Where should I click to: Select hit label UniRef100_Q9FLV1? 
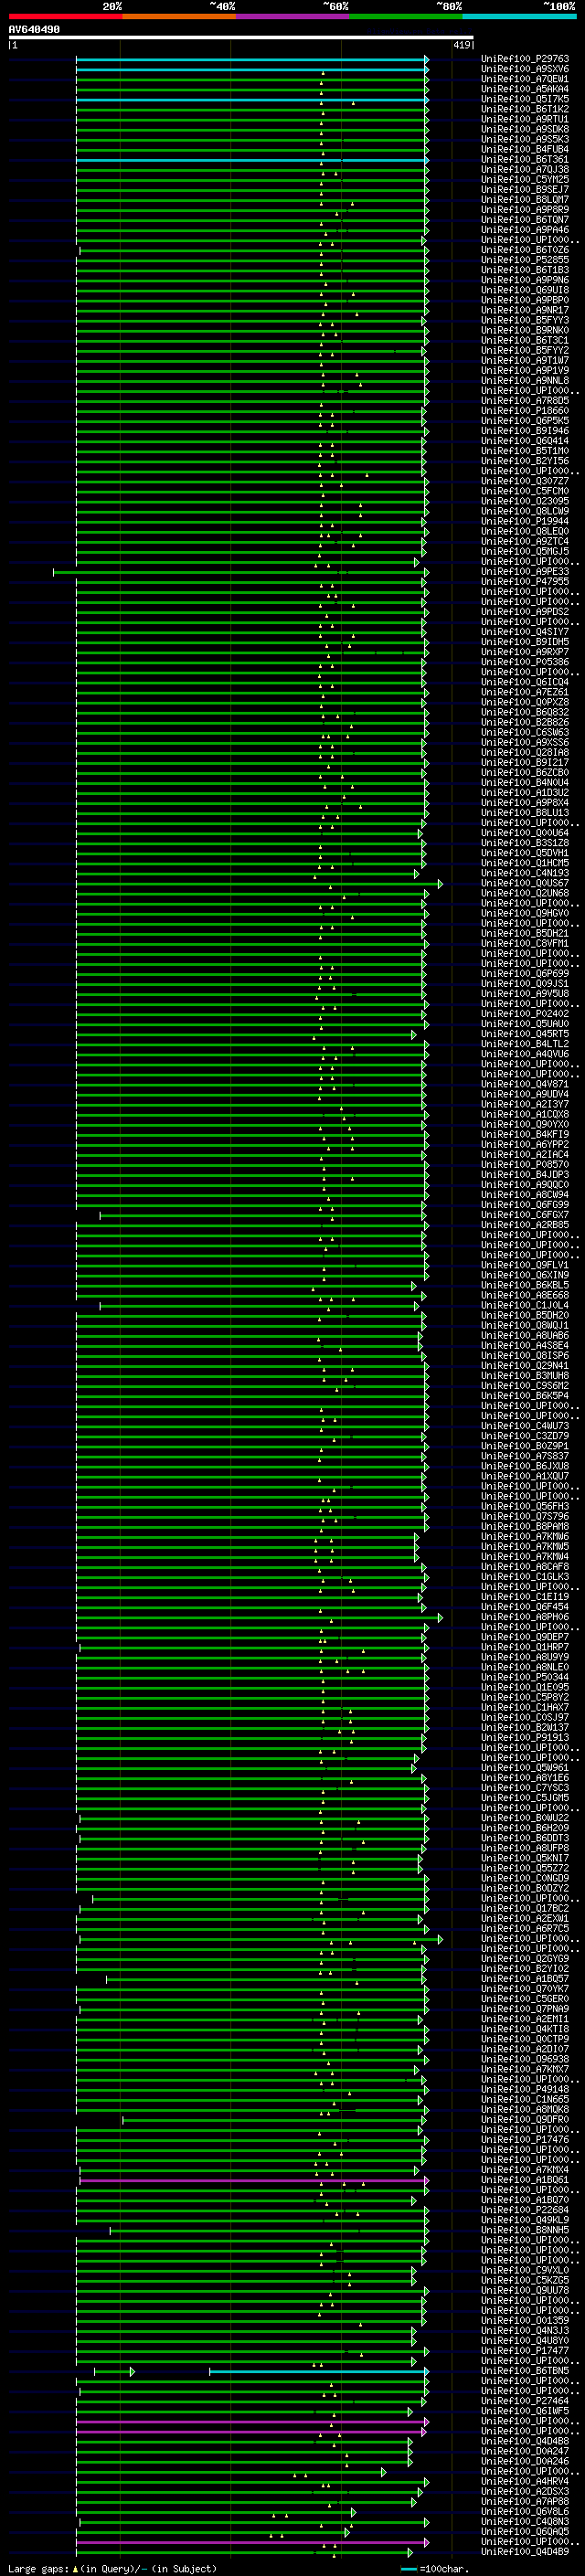[525, 1265]
